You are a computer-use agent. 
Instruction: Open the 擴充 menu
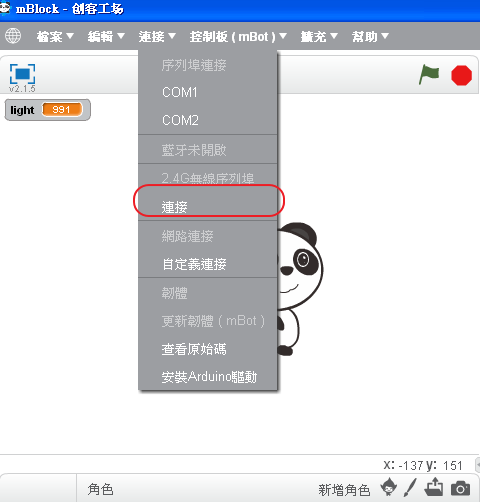pyautogui.click(x=319, y=36)
